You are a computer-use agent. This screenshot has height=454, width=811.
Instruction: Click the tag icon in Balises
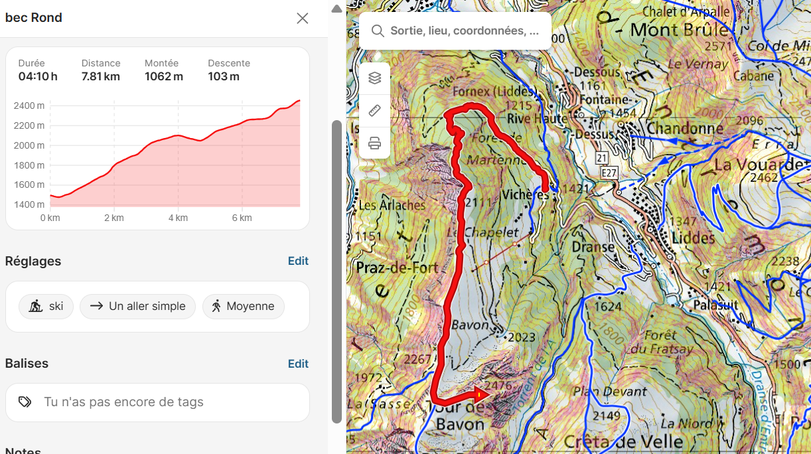pos(25,402)
